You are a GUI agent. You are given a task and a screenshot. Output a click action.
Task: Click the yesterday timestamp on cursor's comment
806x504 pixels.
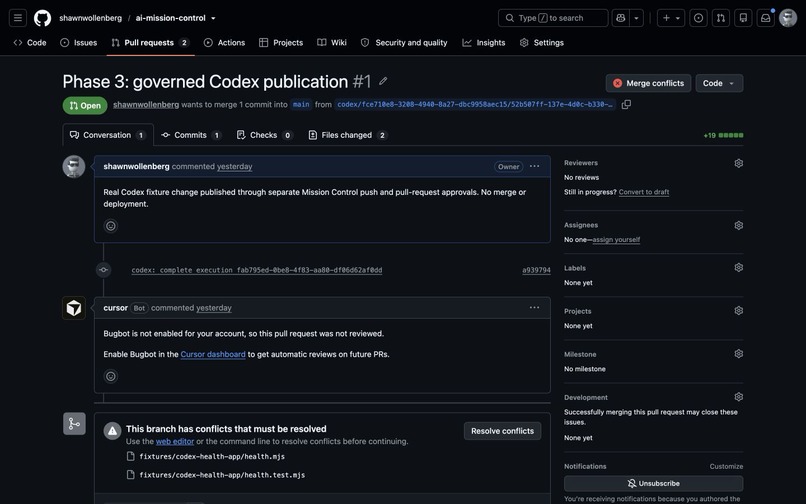pos(214,308)
